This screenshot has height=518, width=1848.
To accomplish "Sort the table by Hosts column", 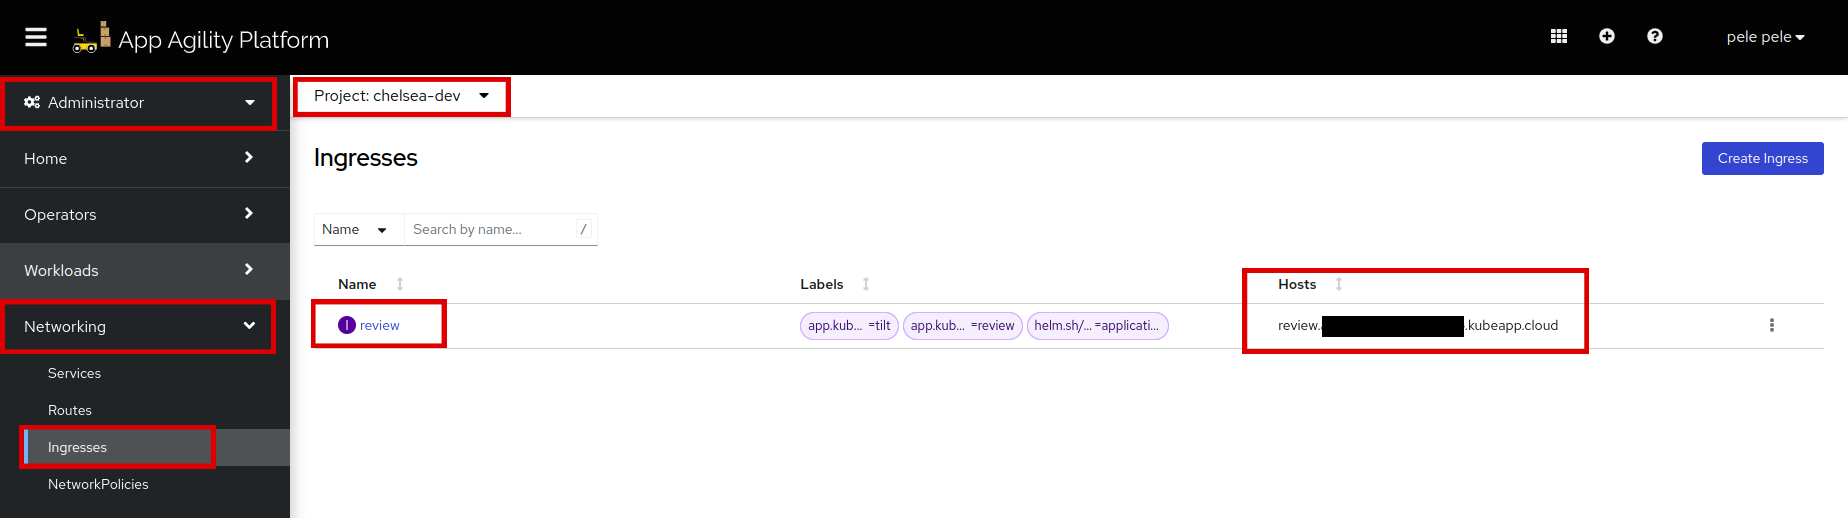I will [x=1297, y=284].
